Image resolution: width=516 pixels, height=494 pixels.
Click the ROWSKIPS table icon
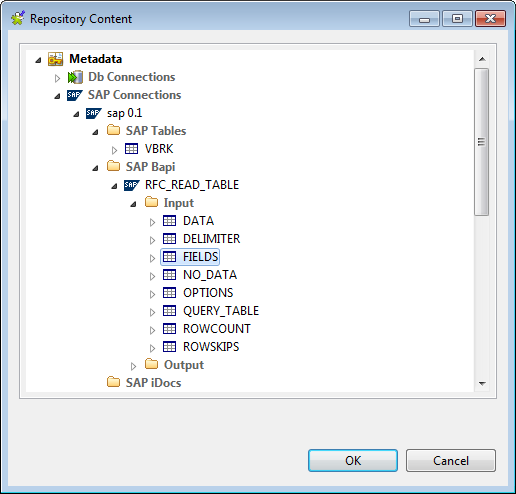point(169,347)
